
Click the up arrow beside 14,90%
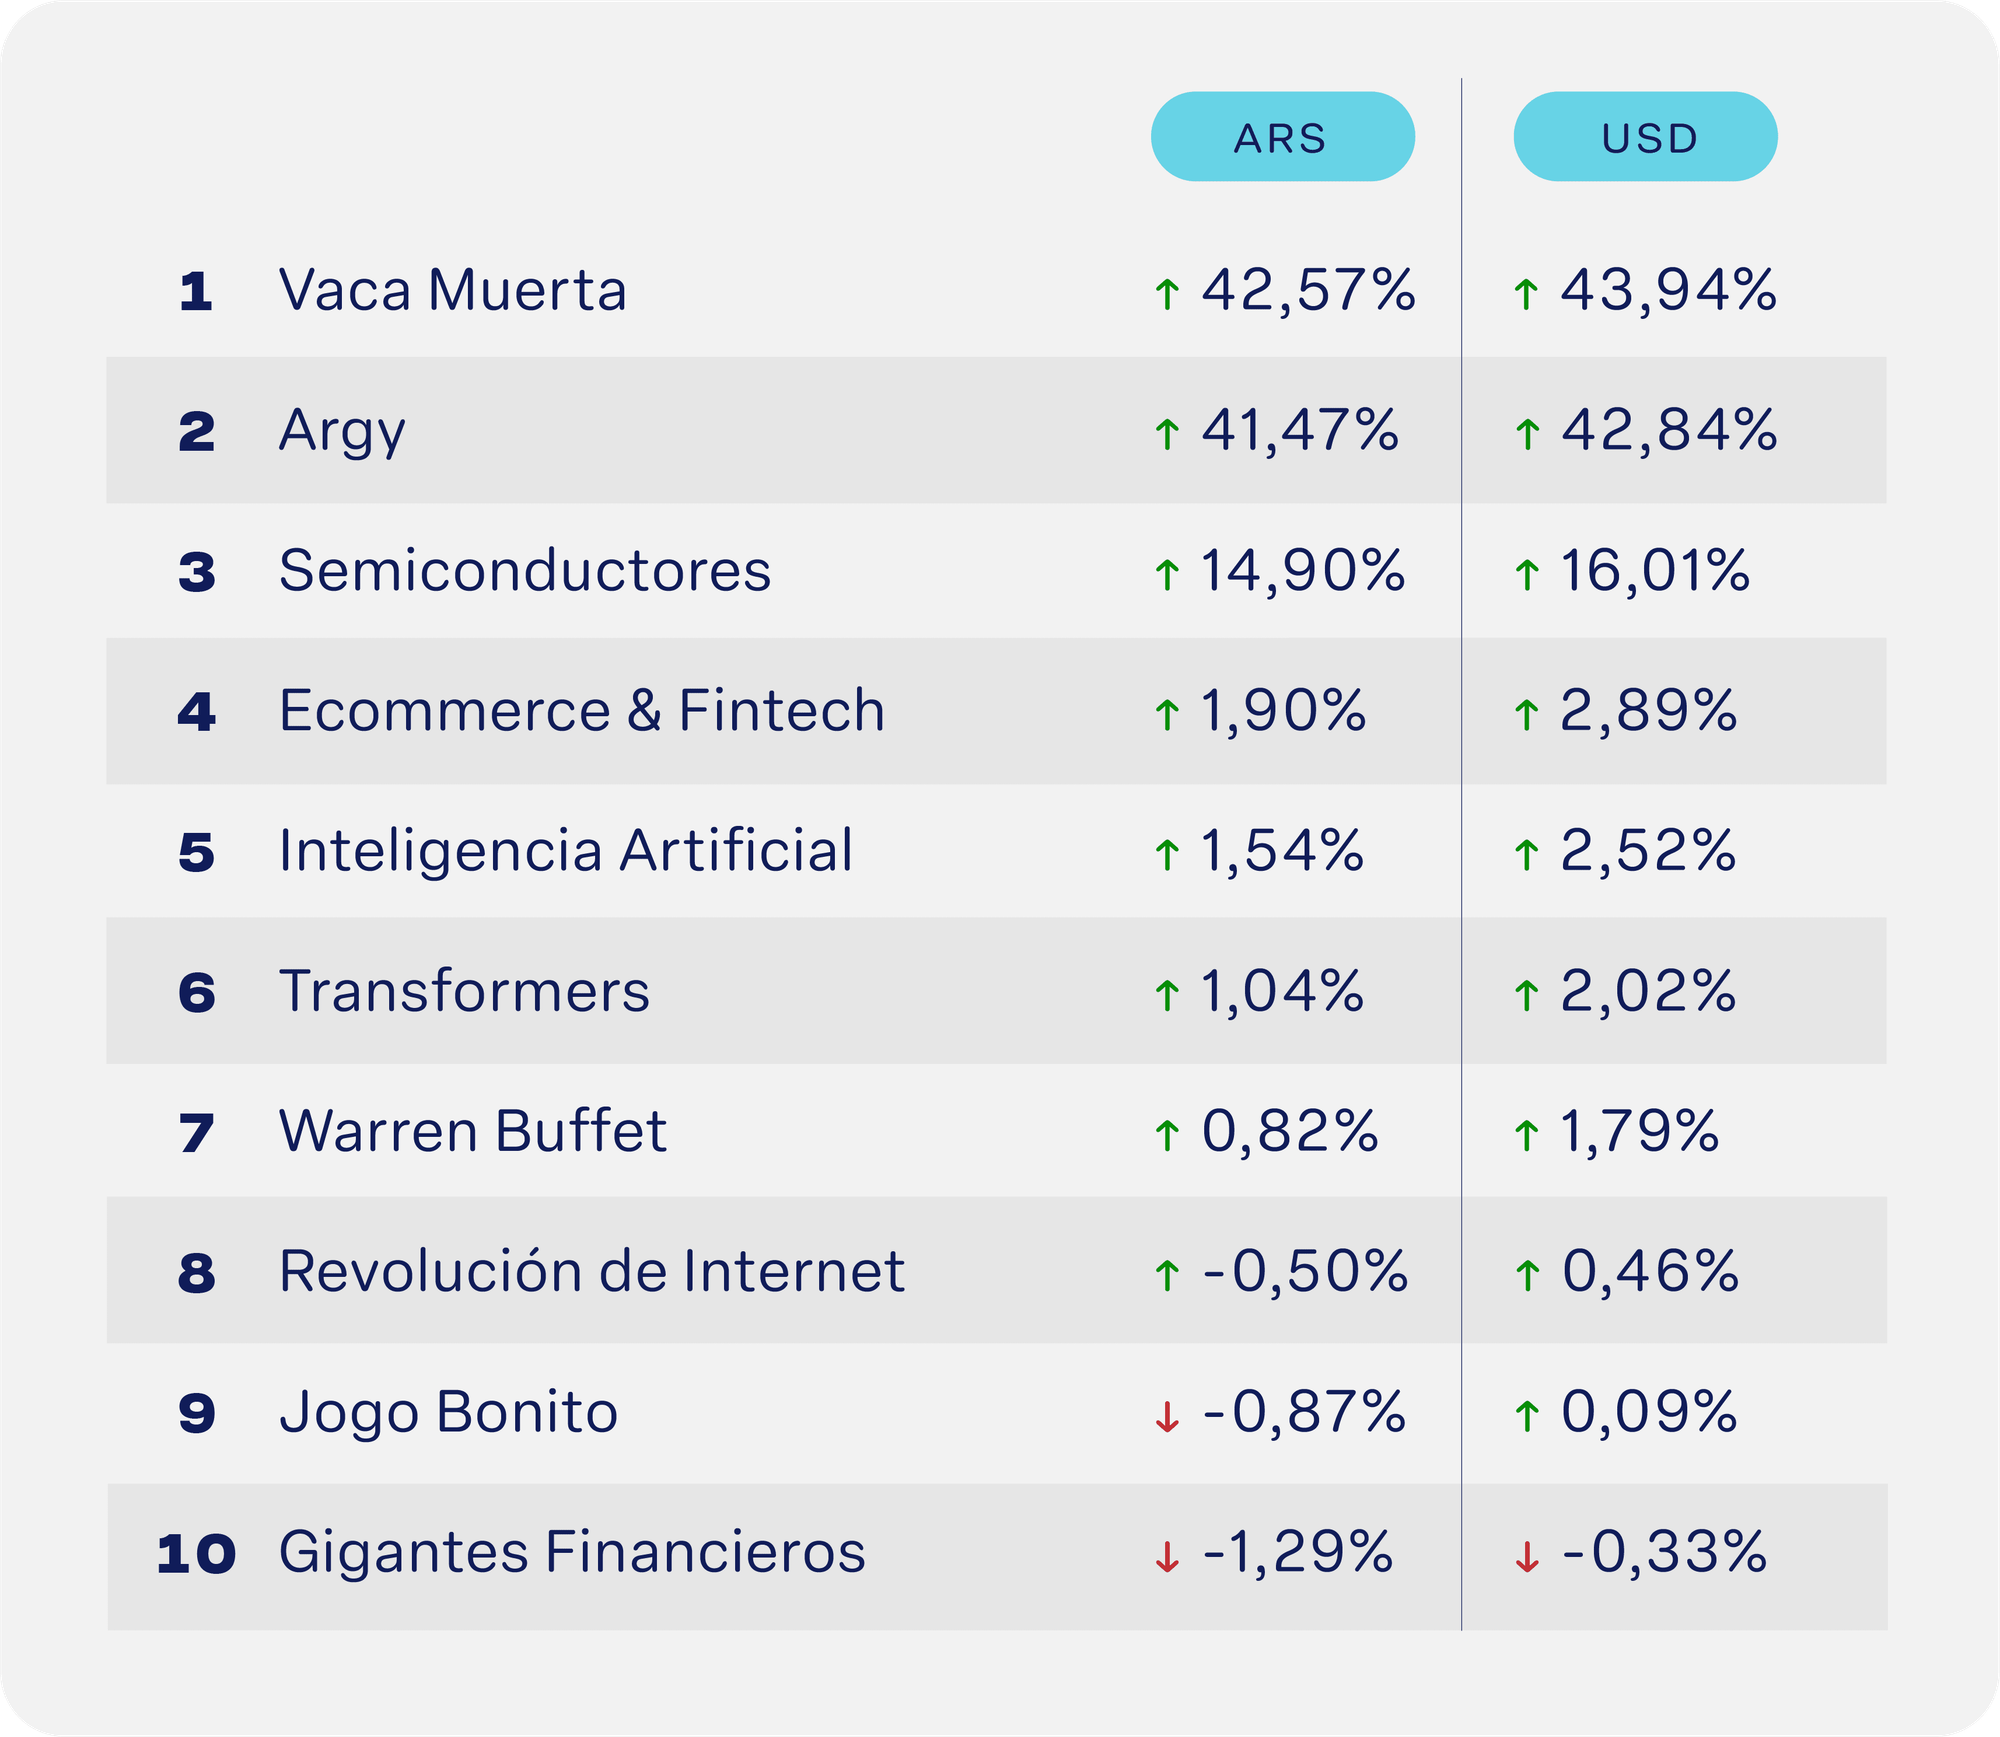[x=1167, y=574]
